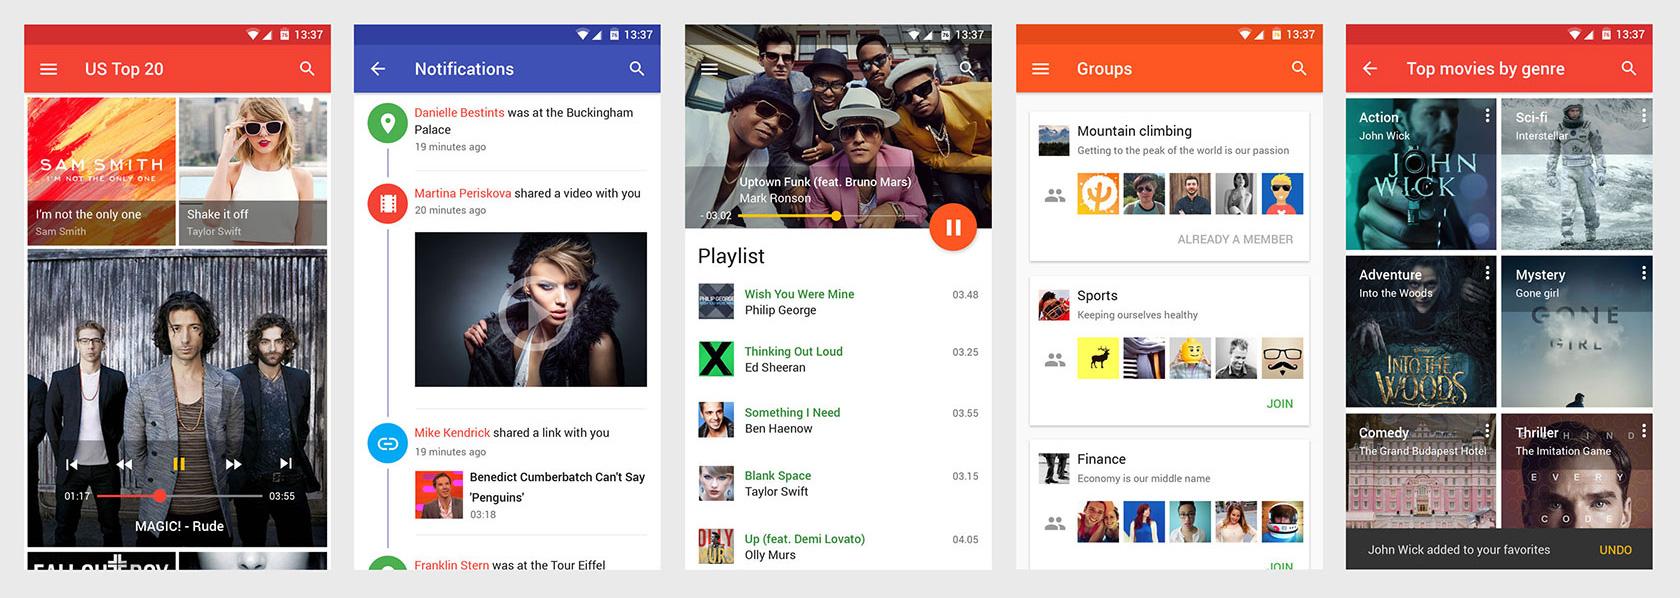
Task: Go back from Top movies by genre
Action: click(x=1370, y=69)
